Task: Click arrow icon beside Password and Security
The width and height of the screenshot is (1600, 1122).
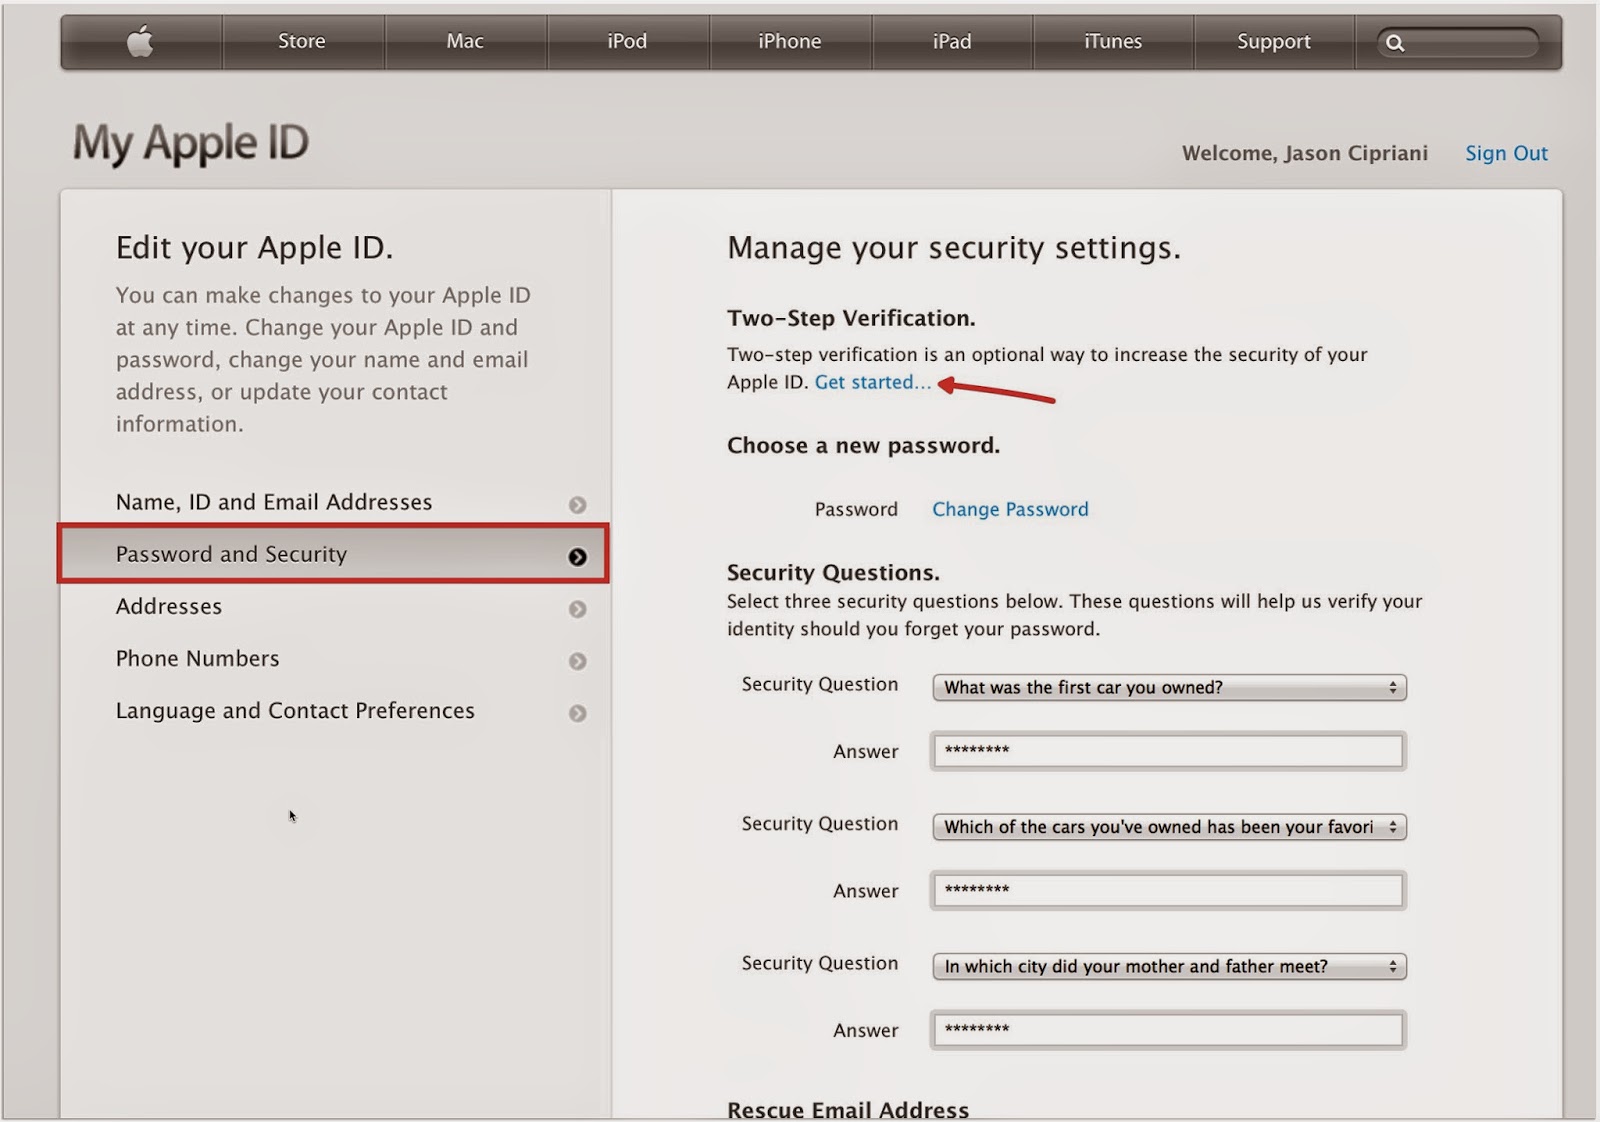Action: click(x=577, y=557)
